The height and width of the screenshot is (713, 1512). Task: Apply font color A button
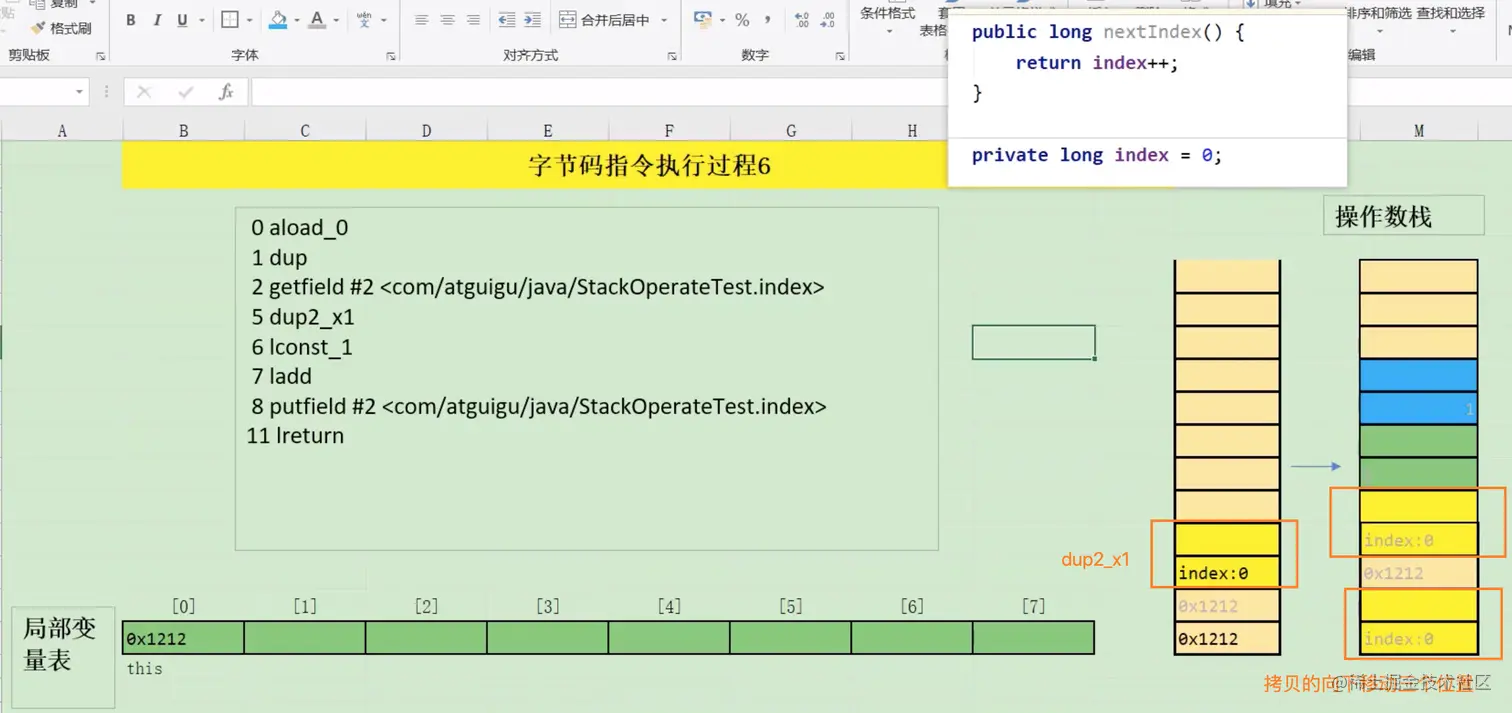point(317,20)
